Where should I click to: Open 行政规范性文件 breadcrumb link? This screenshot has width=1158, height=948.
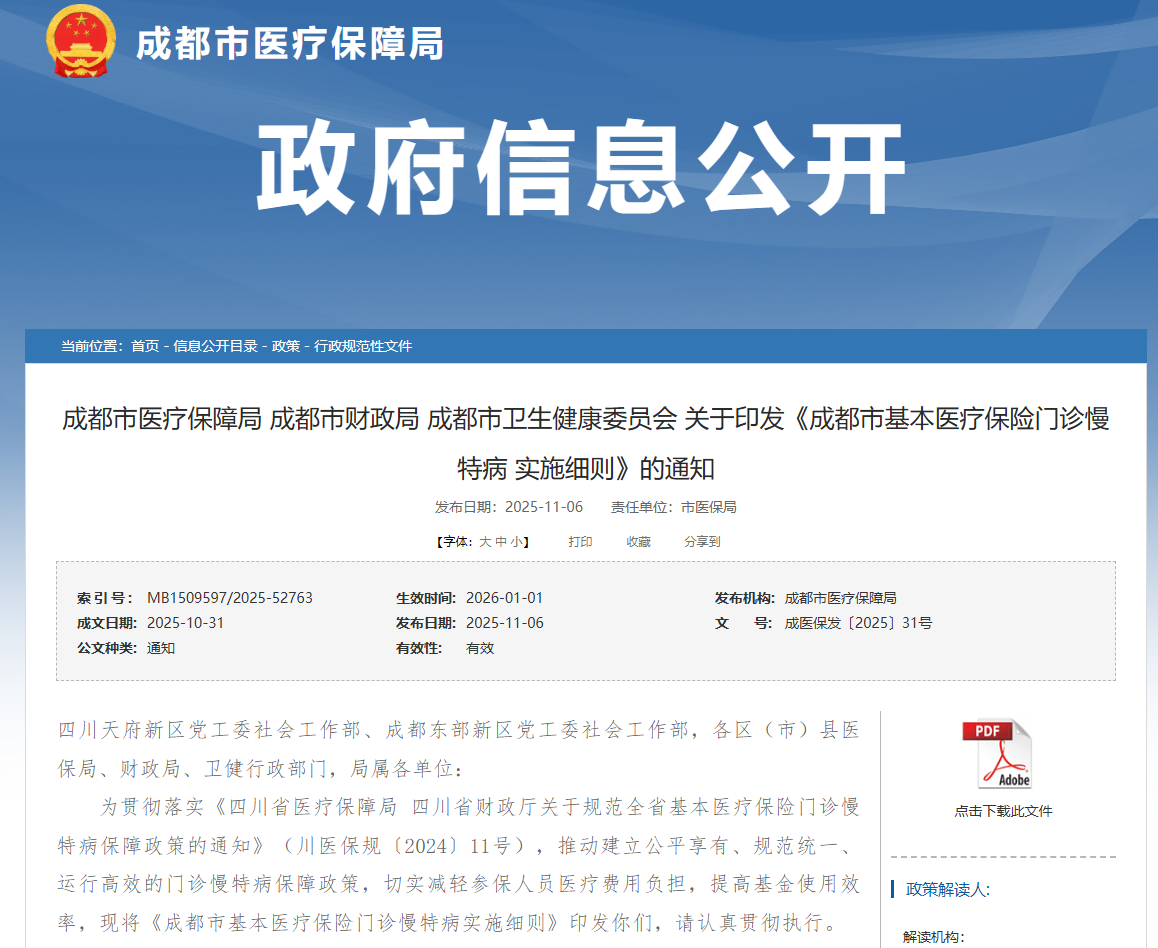[x=363, y=346]
